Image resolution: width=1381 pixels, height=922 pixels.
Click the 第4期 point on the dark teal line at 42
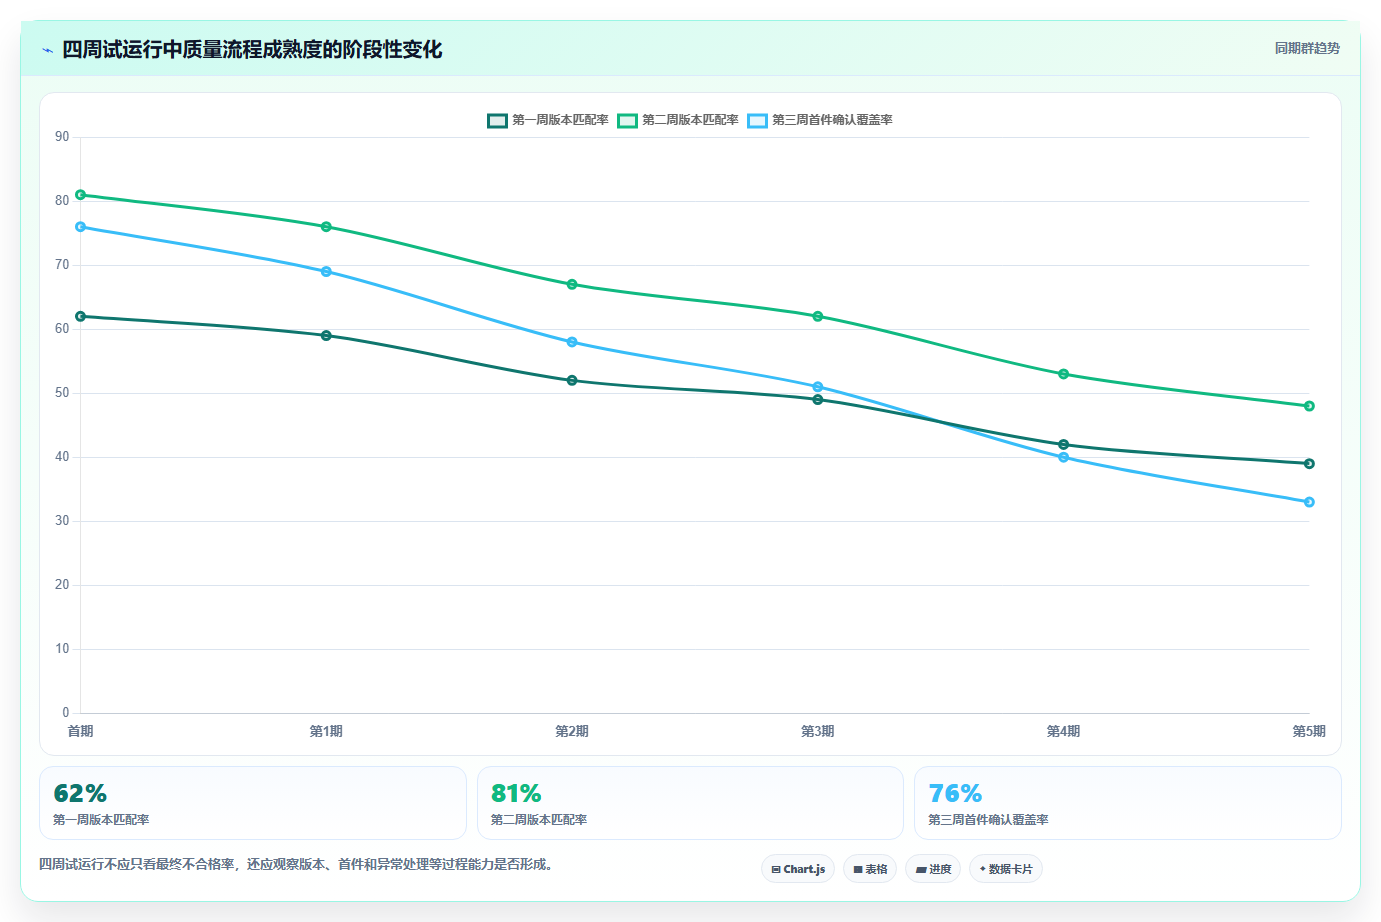point(1063,444)
